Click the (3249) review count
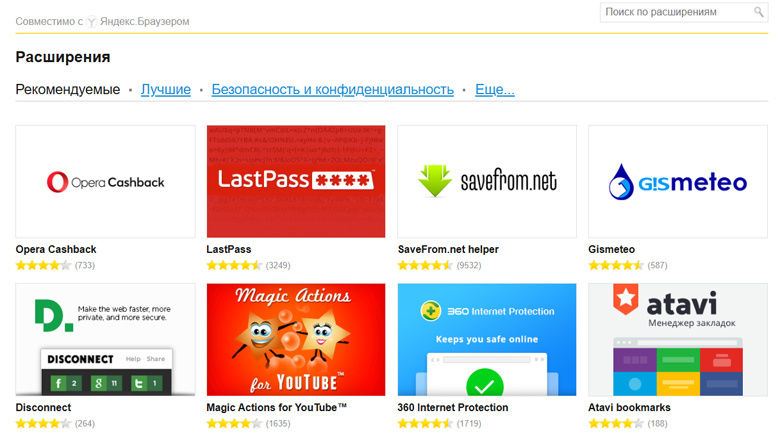 278,265
